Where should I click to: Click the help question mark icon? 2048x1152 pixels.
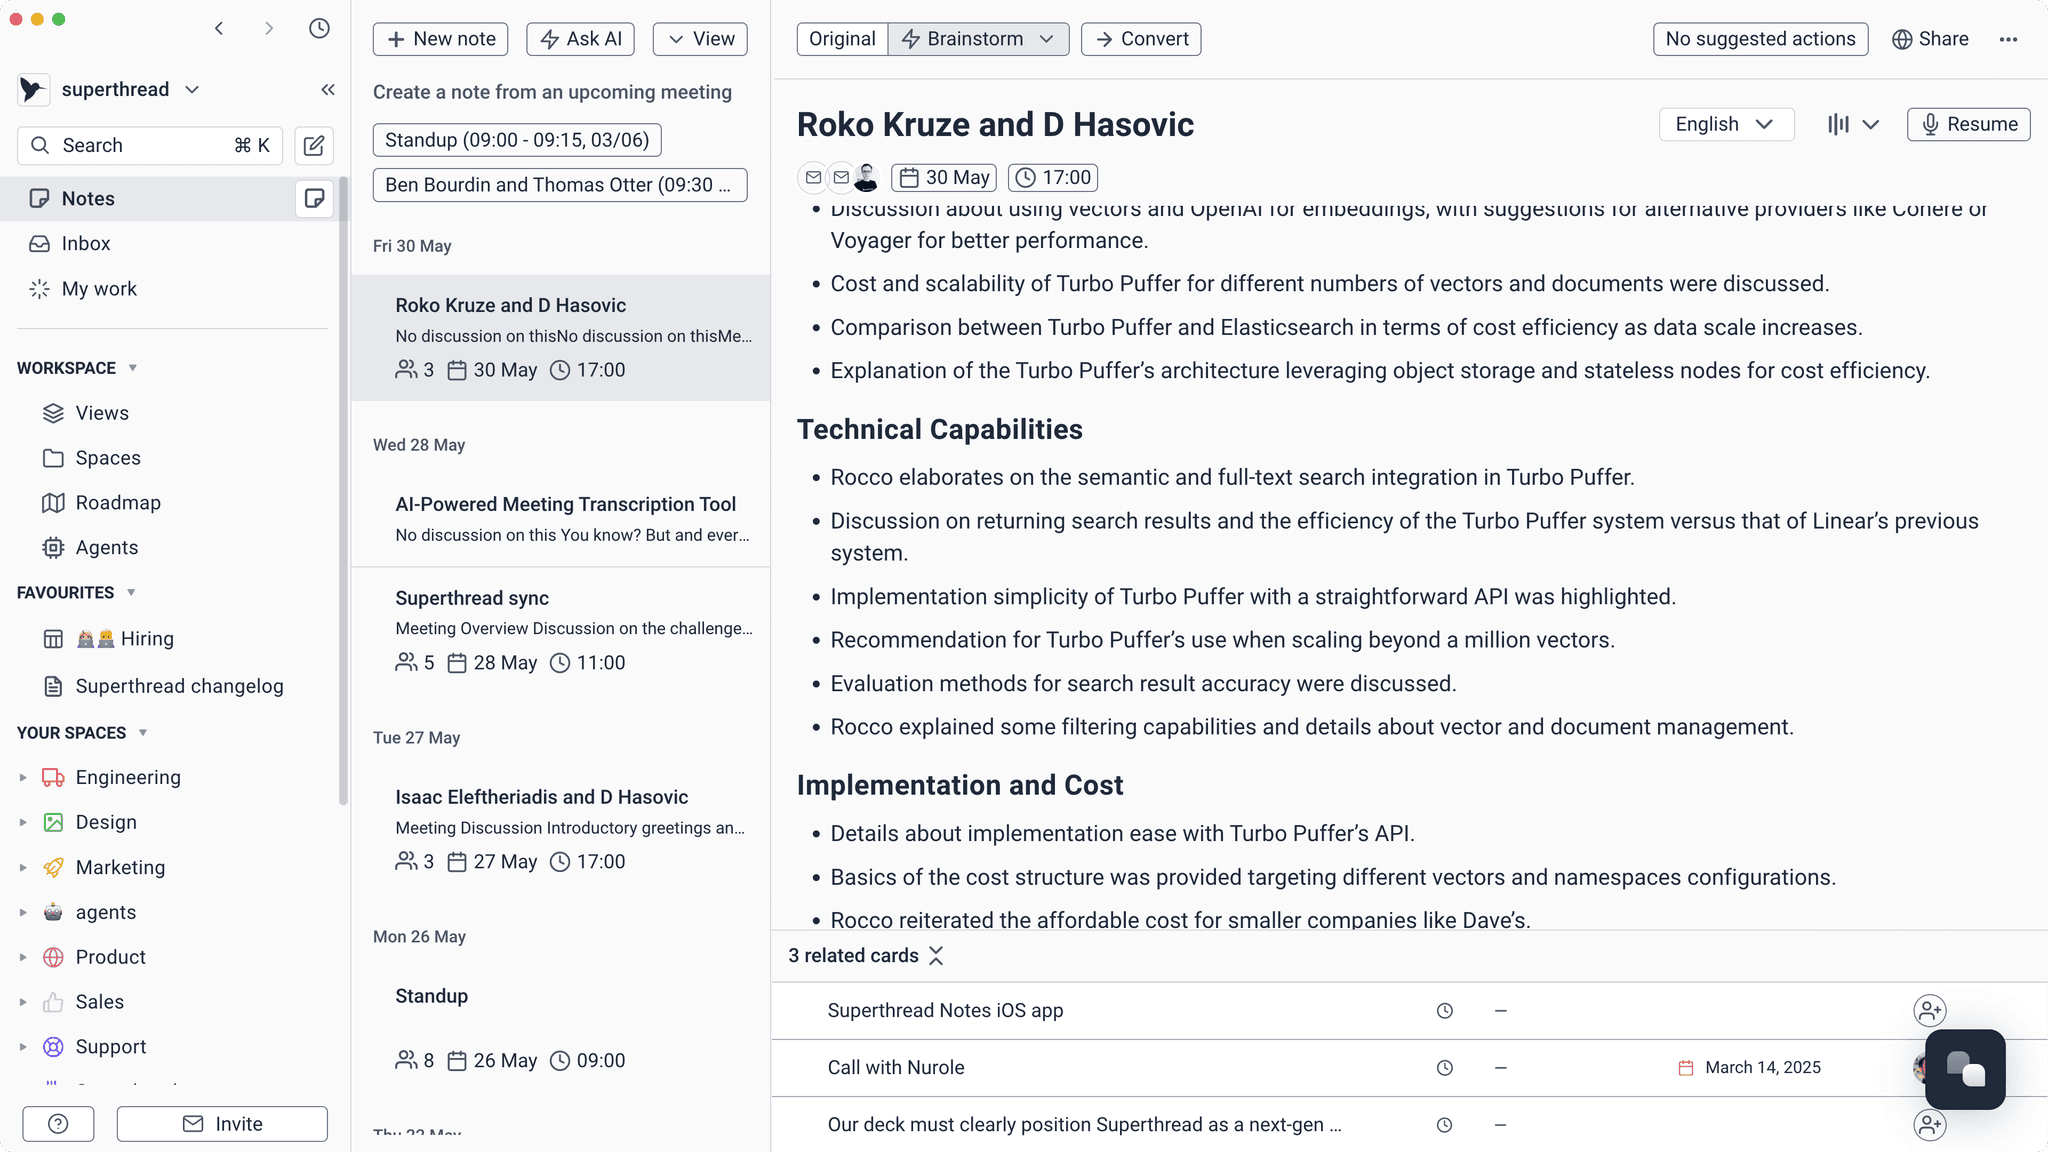(58, 1123)
